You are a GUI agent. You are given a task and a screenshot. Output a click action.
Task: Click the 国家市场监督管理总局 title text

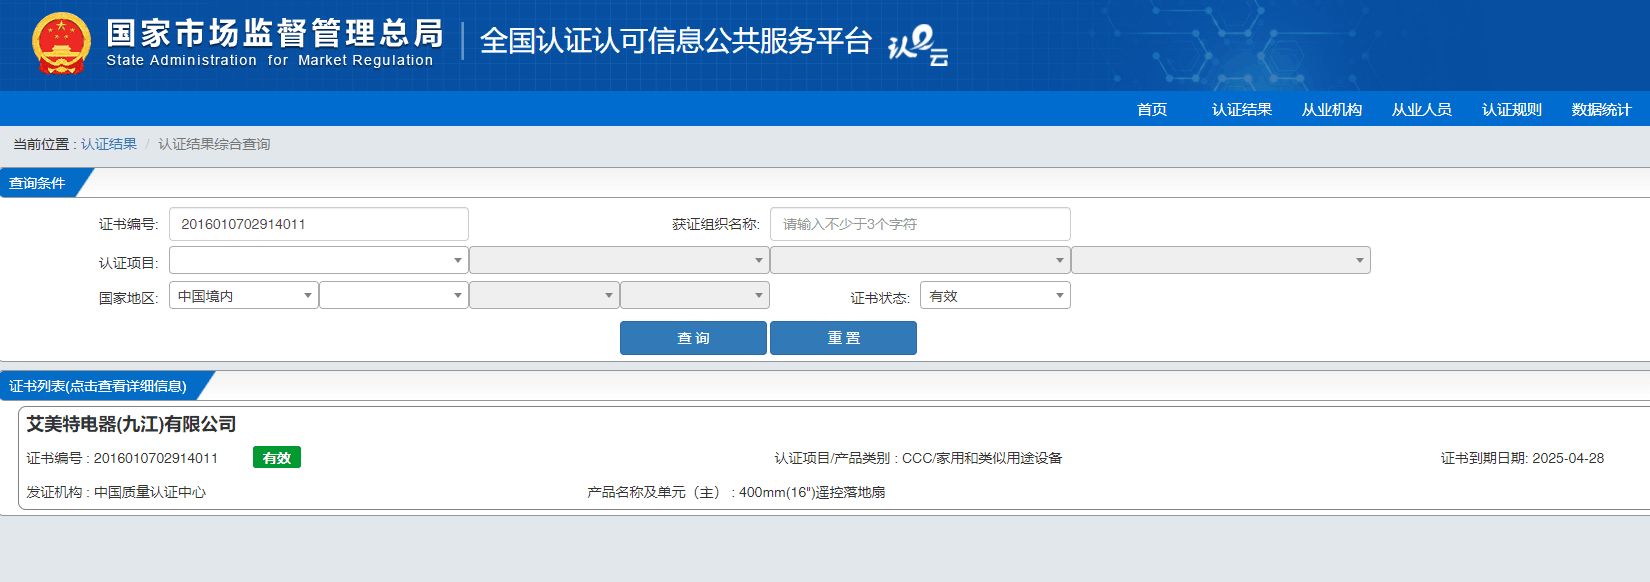pos(275,33)
